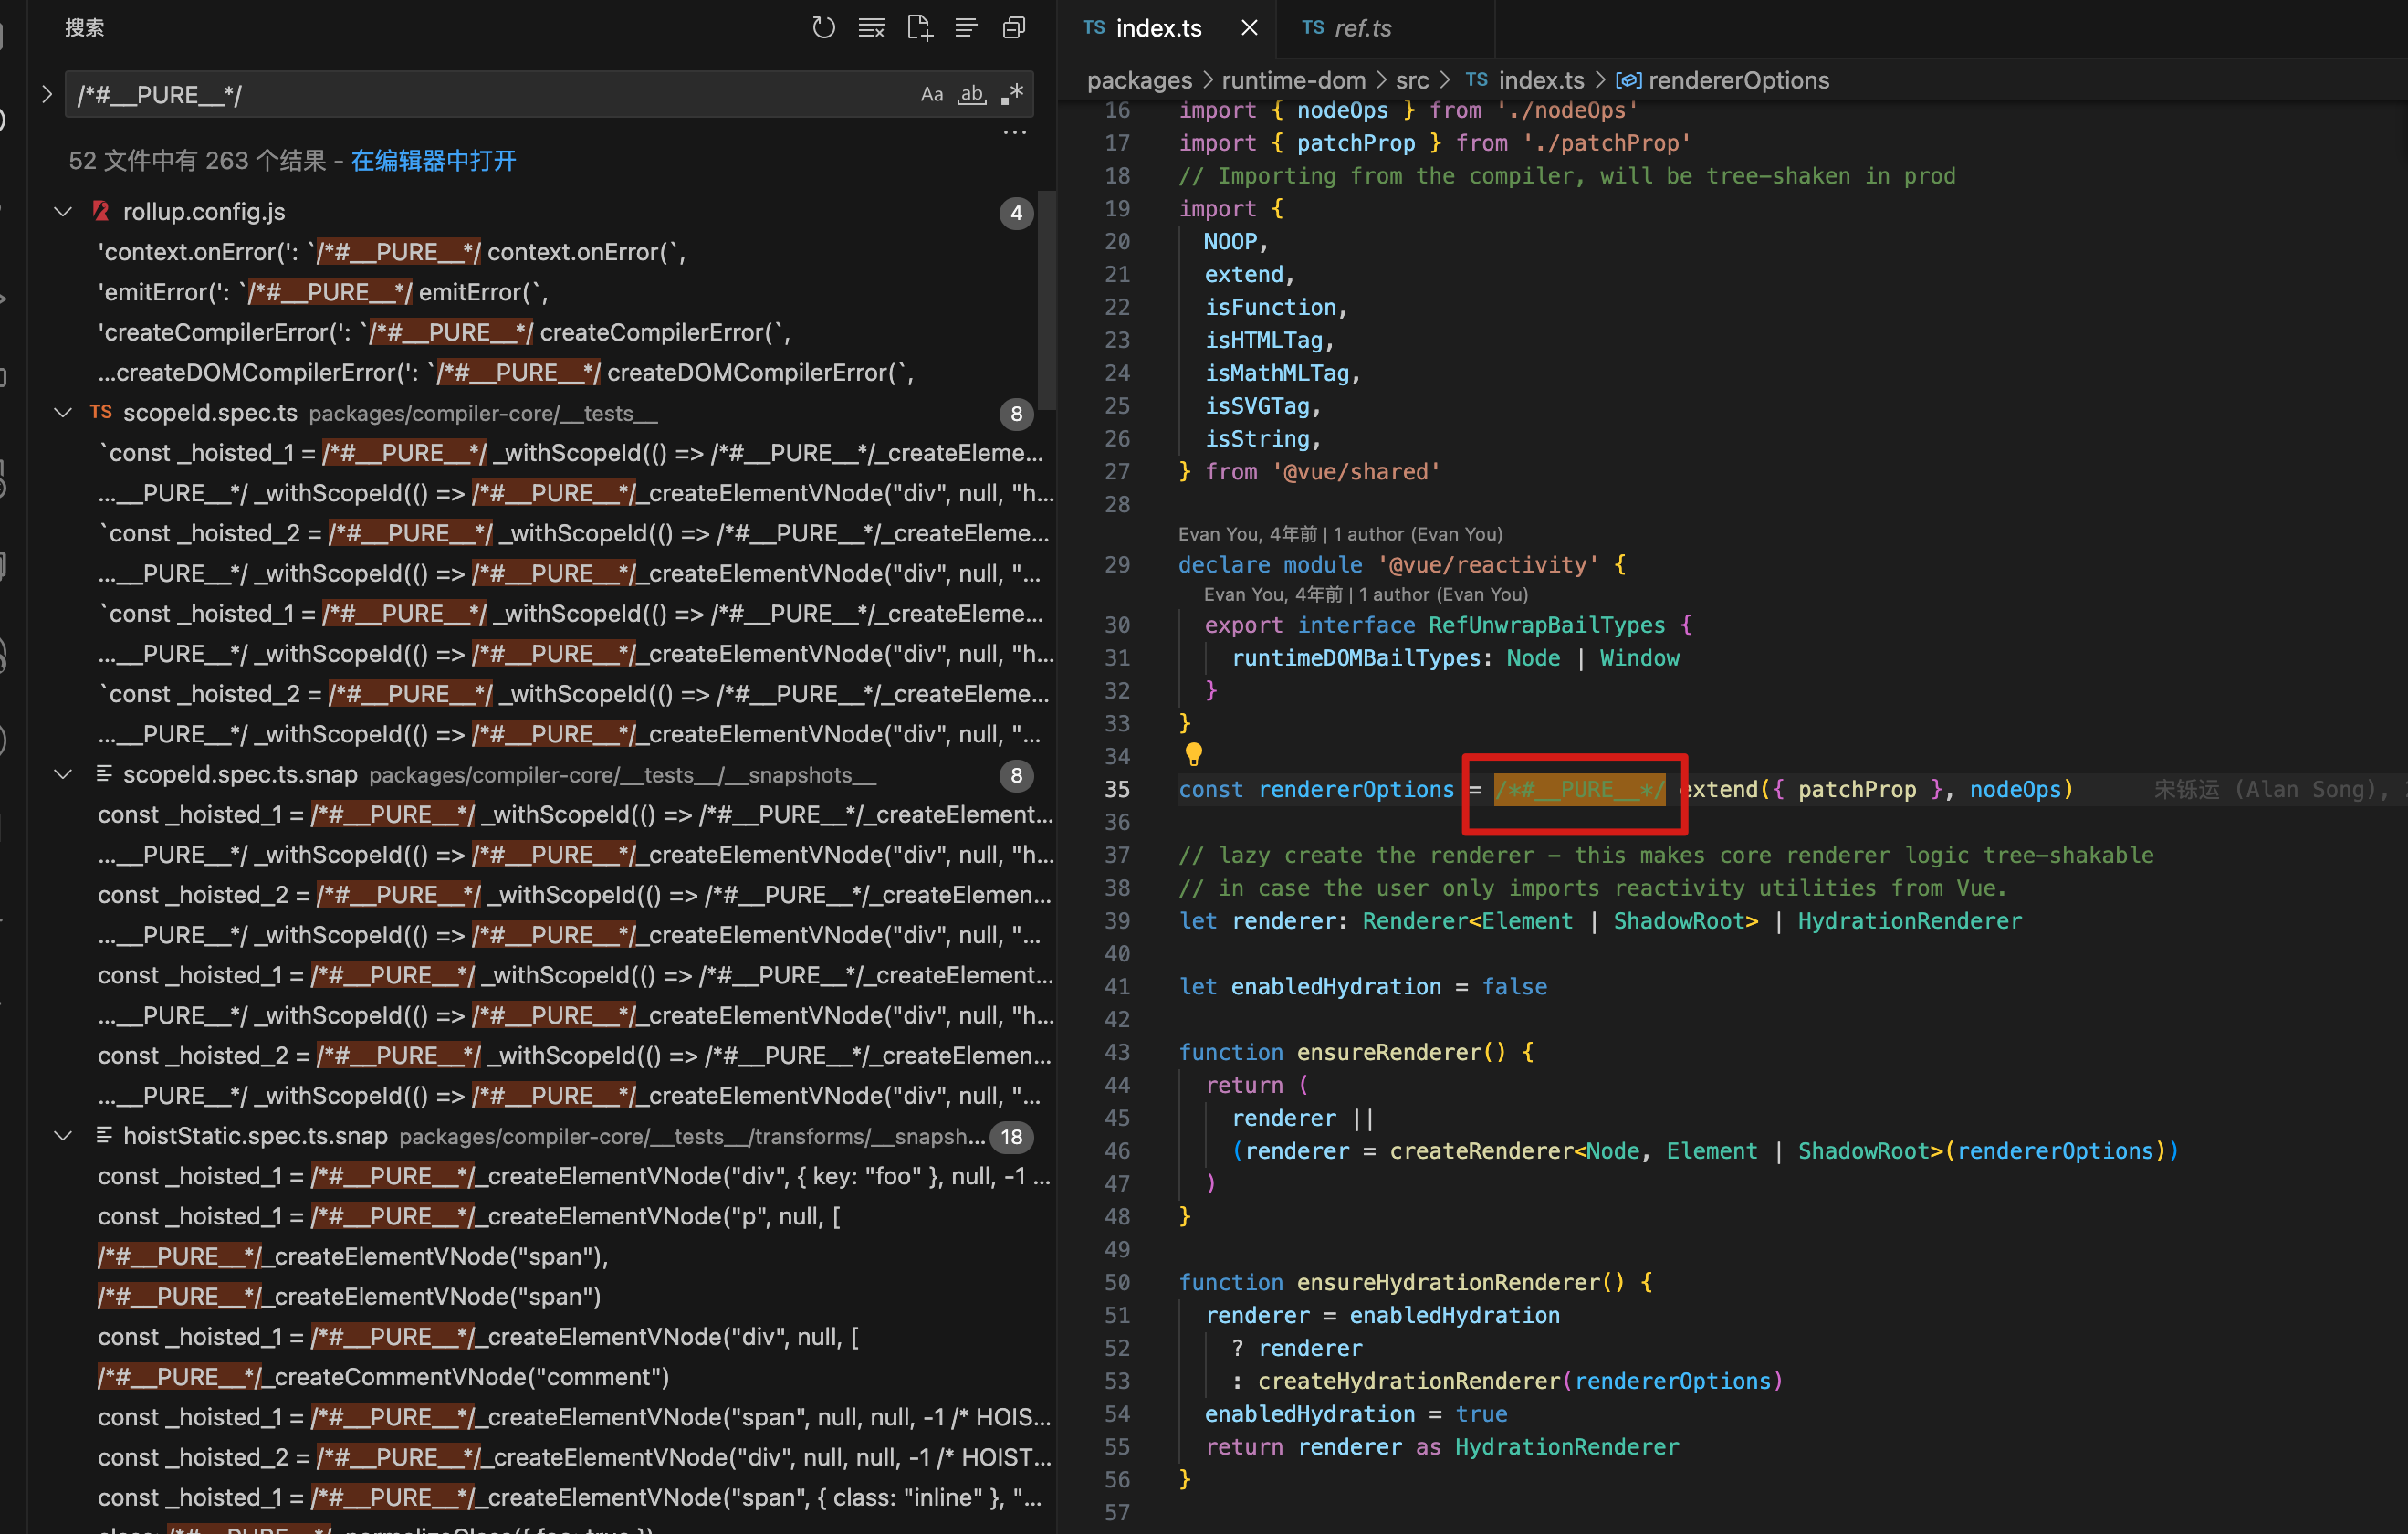Open blame lens above declare module
Image resolution: width=2408 pixels, height=1534 pixels.
[1340, 534]
